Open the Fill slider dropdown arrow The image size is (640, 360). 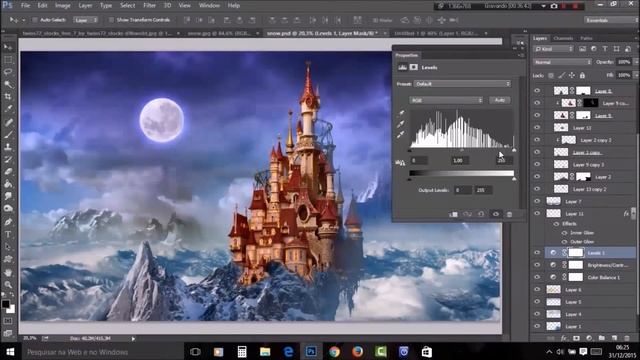pyautogui.click(x=636, y=75)
